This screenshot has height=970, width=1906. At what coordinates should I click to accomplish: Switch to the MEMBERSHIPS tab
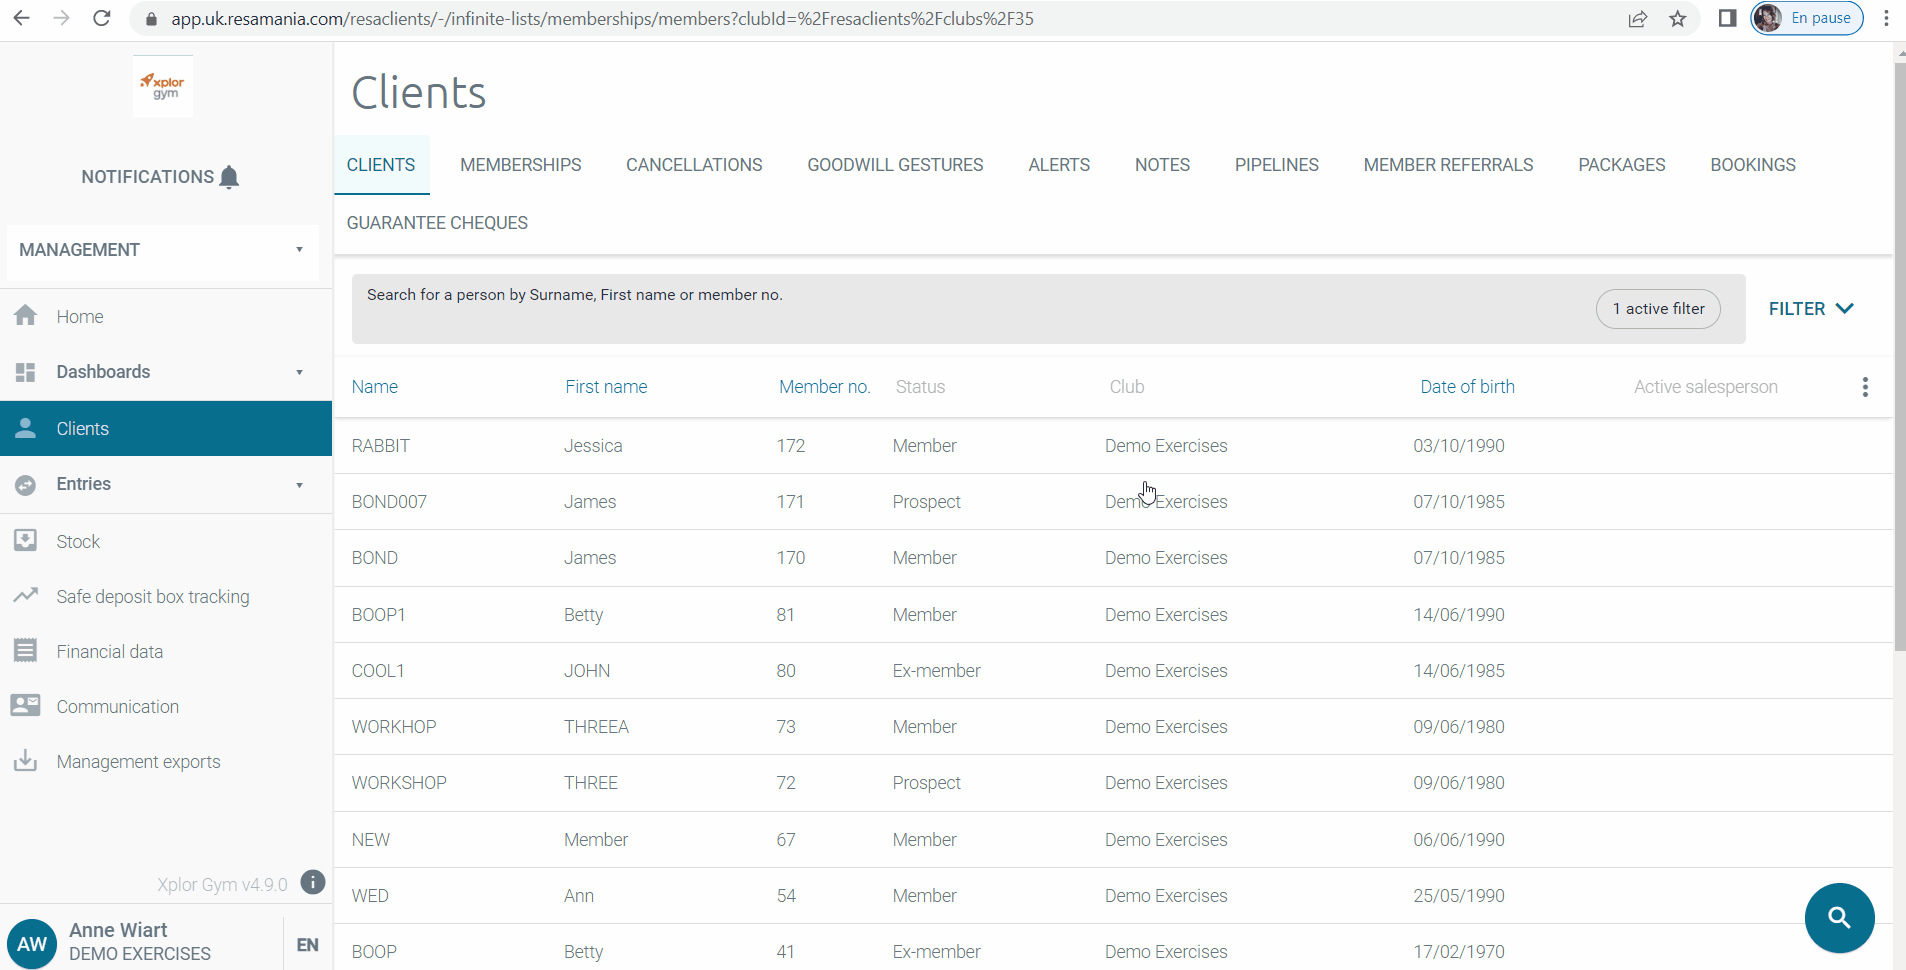520,165
